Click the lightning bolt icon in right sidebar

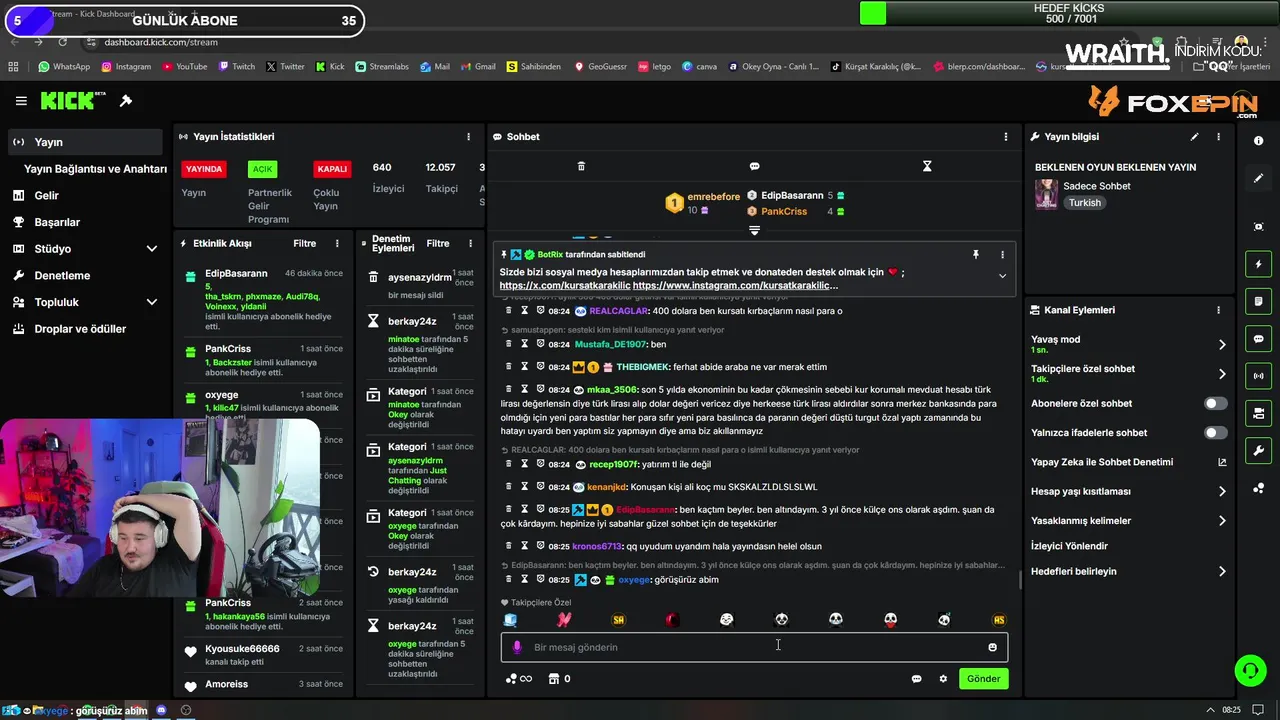click(1258, 264)
